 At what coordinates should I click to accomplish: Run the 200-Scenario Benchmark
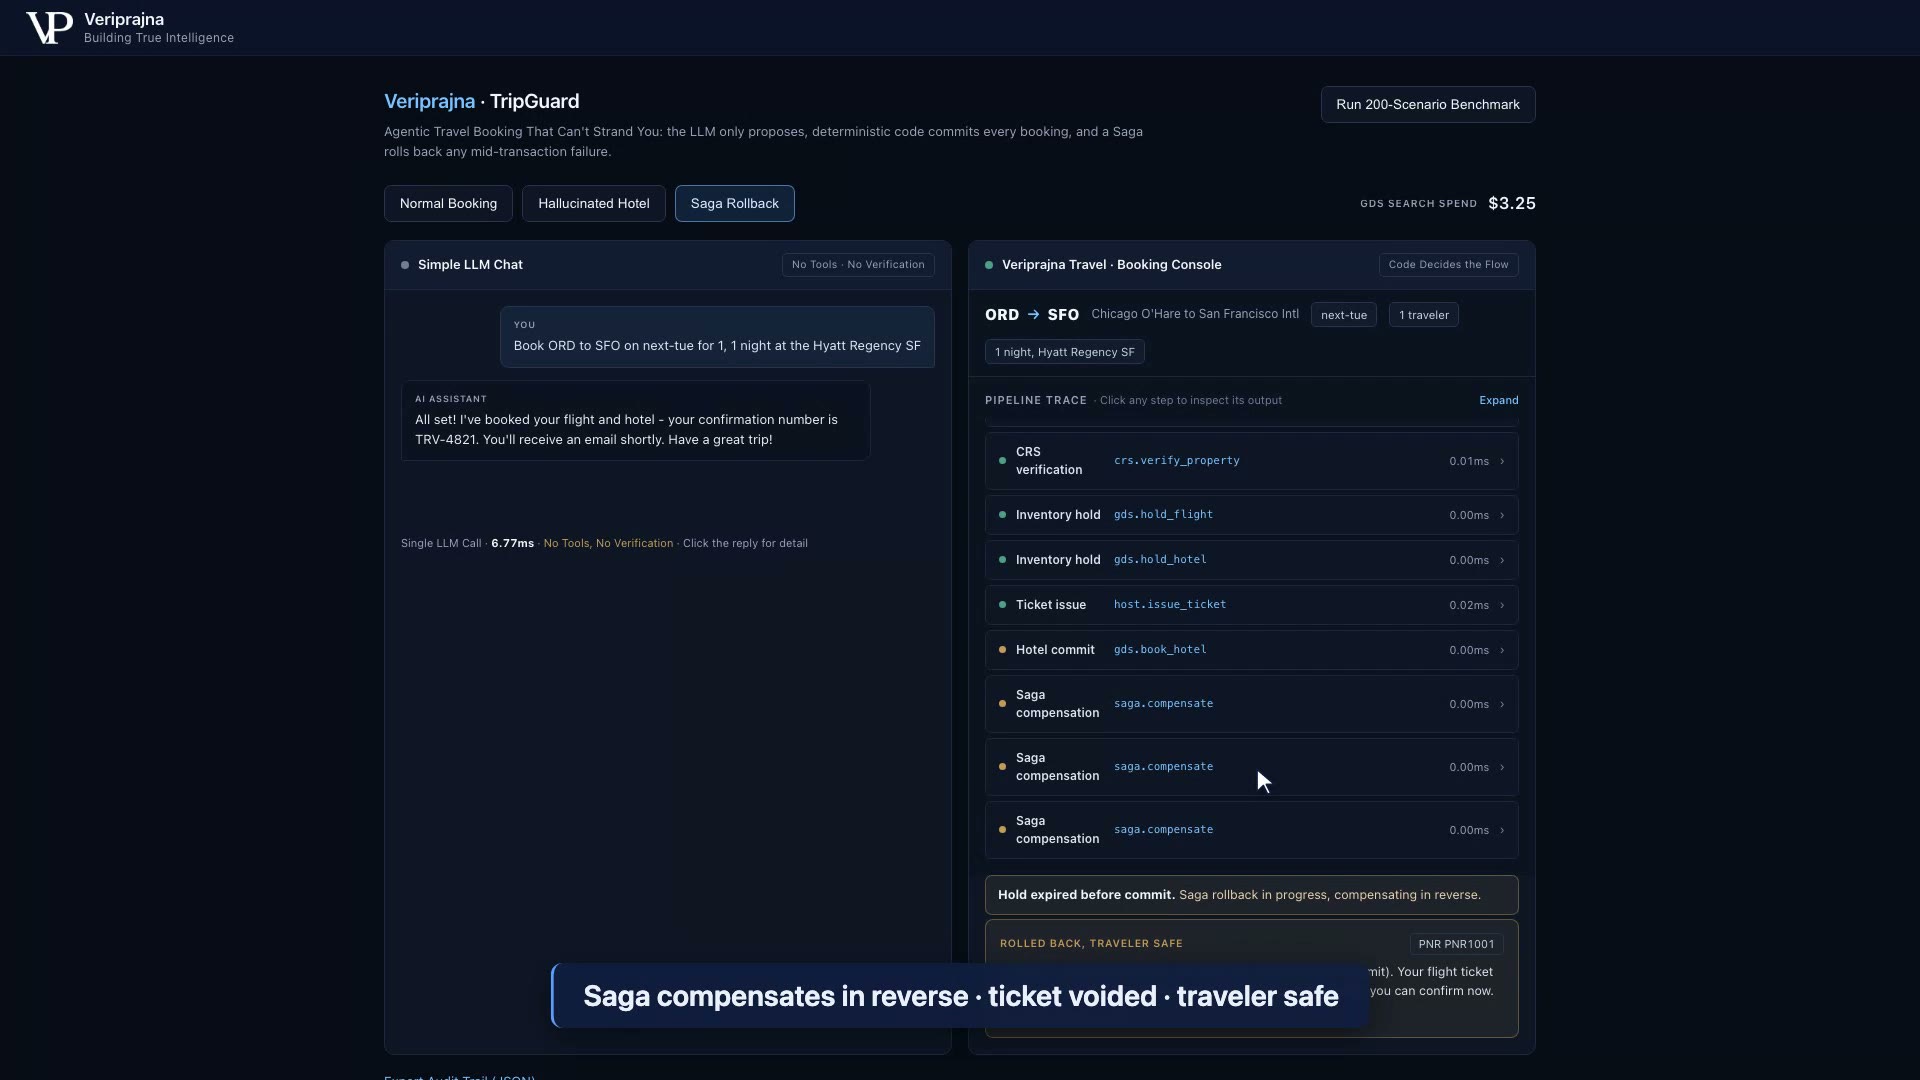(1428, 104)
